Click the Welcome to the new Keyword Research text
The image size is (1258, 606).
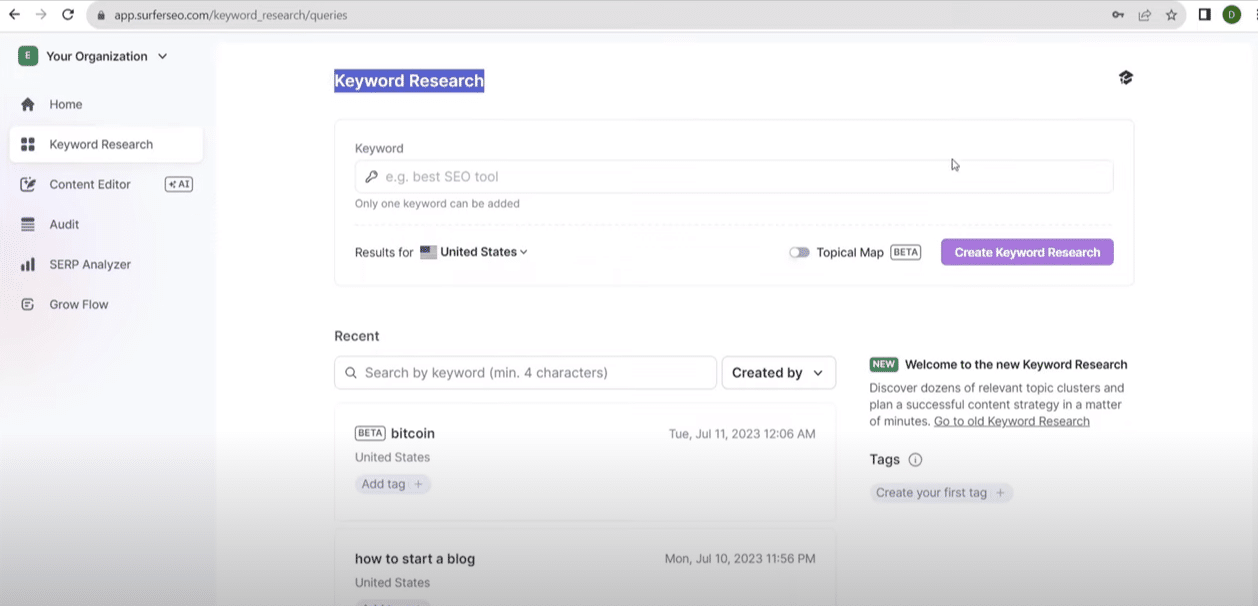pyautogui.click(x=1016, y=365)
